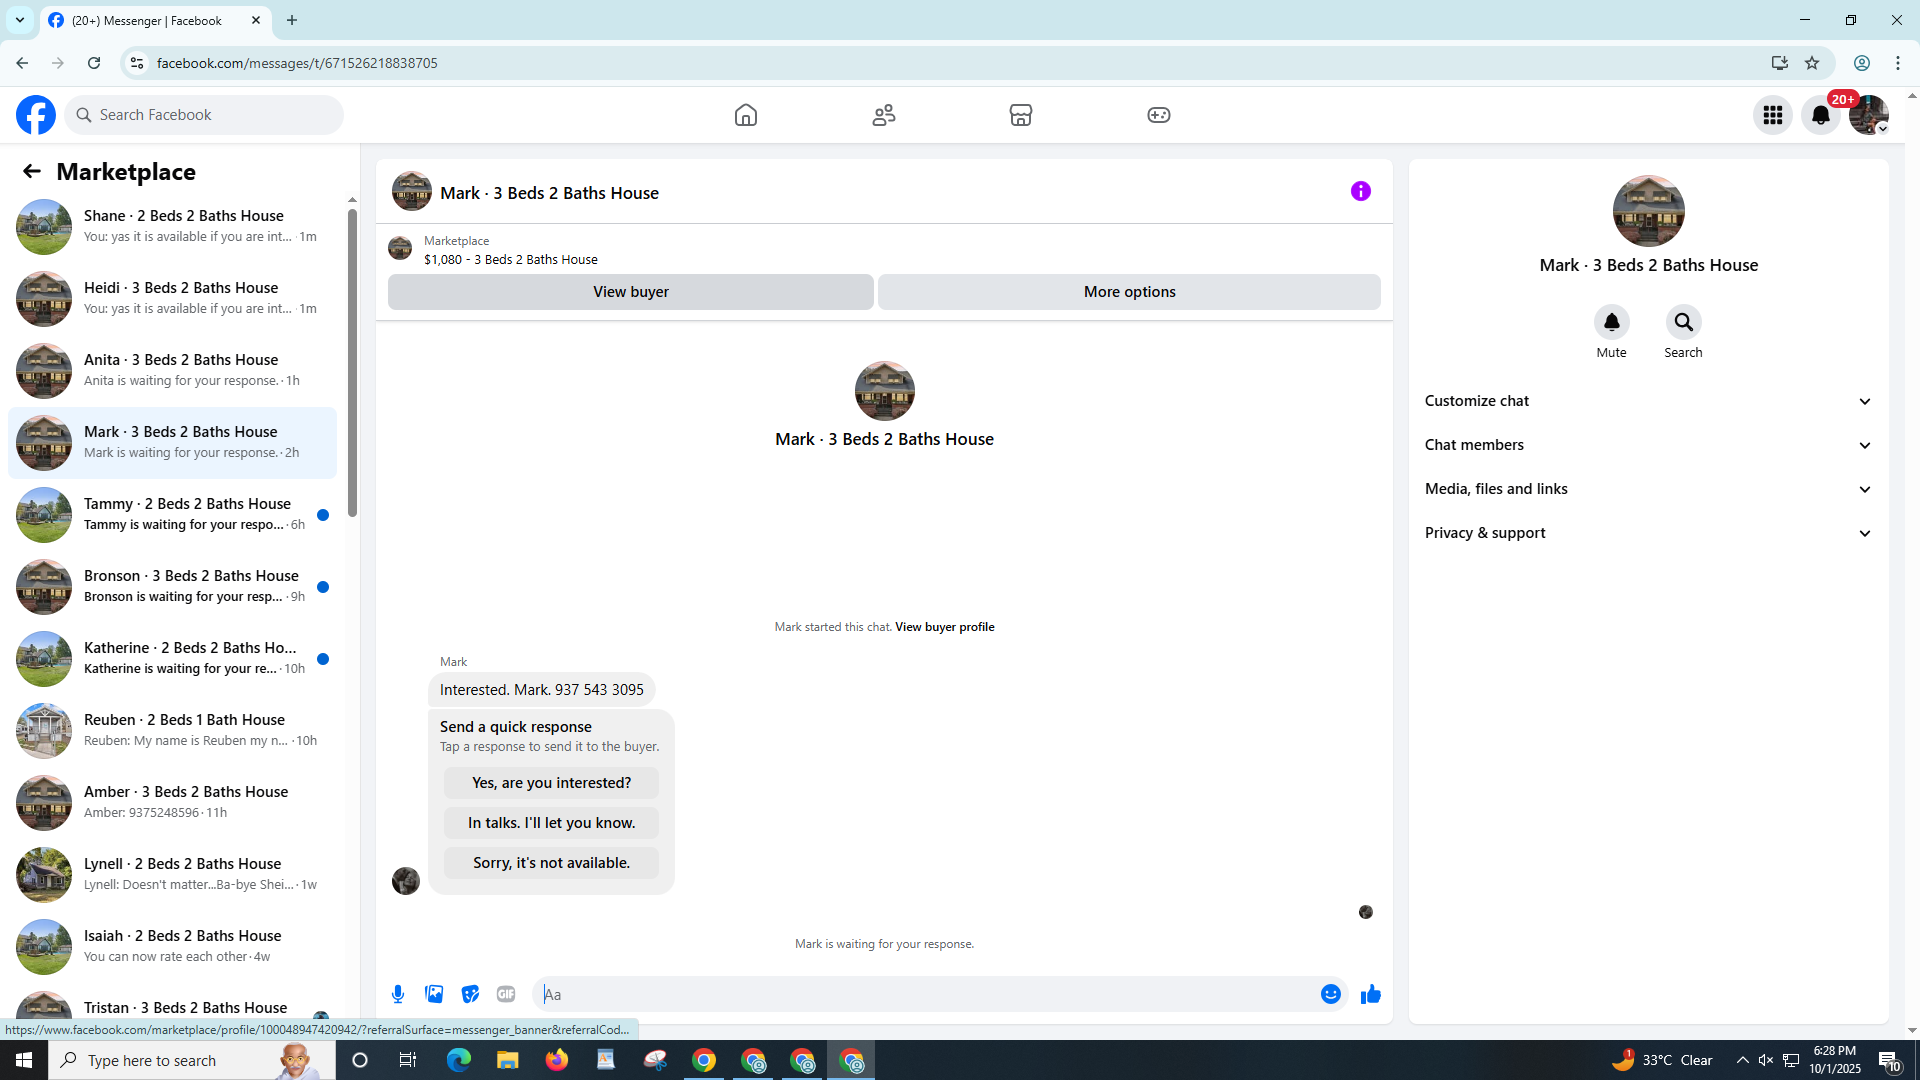Show hidden system tray icons
Image resolution: width=1920 pixels, height=1080 pixels.
[x=1743, y=1060]
